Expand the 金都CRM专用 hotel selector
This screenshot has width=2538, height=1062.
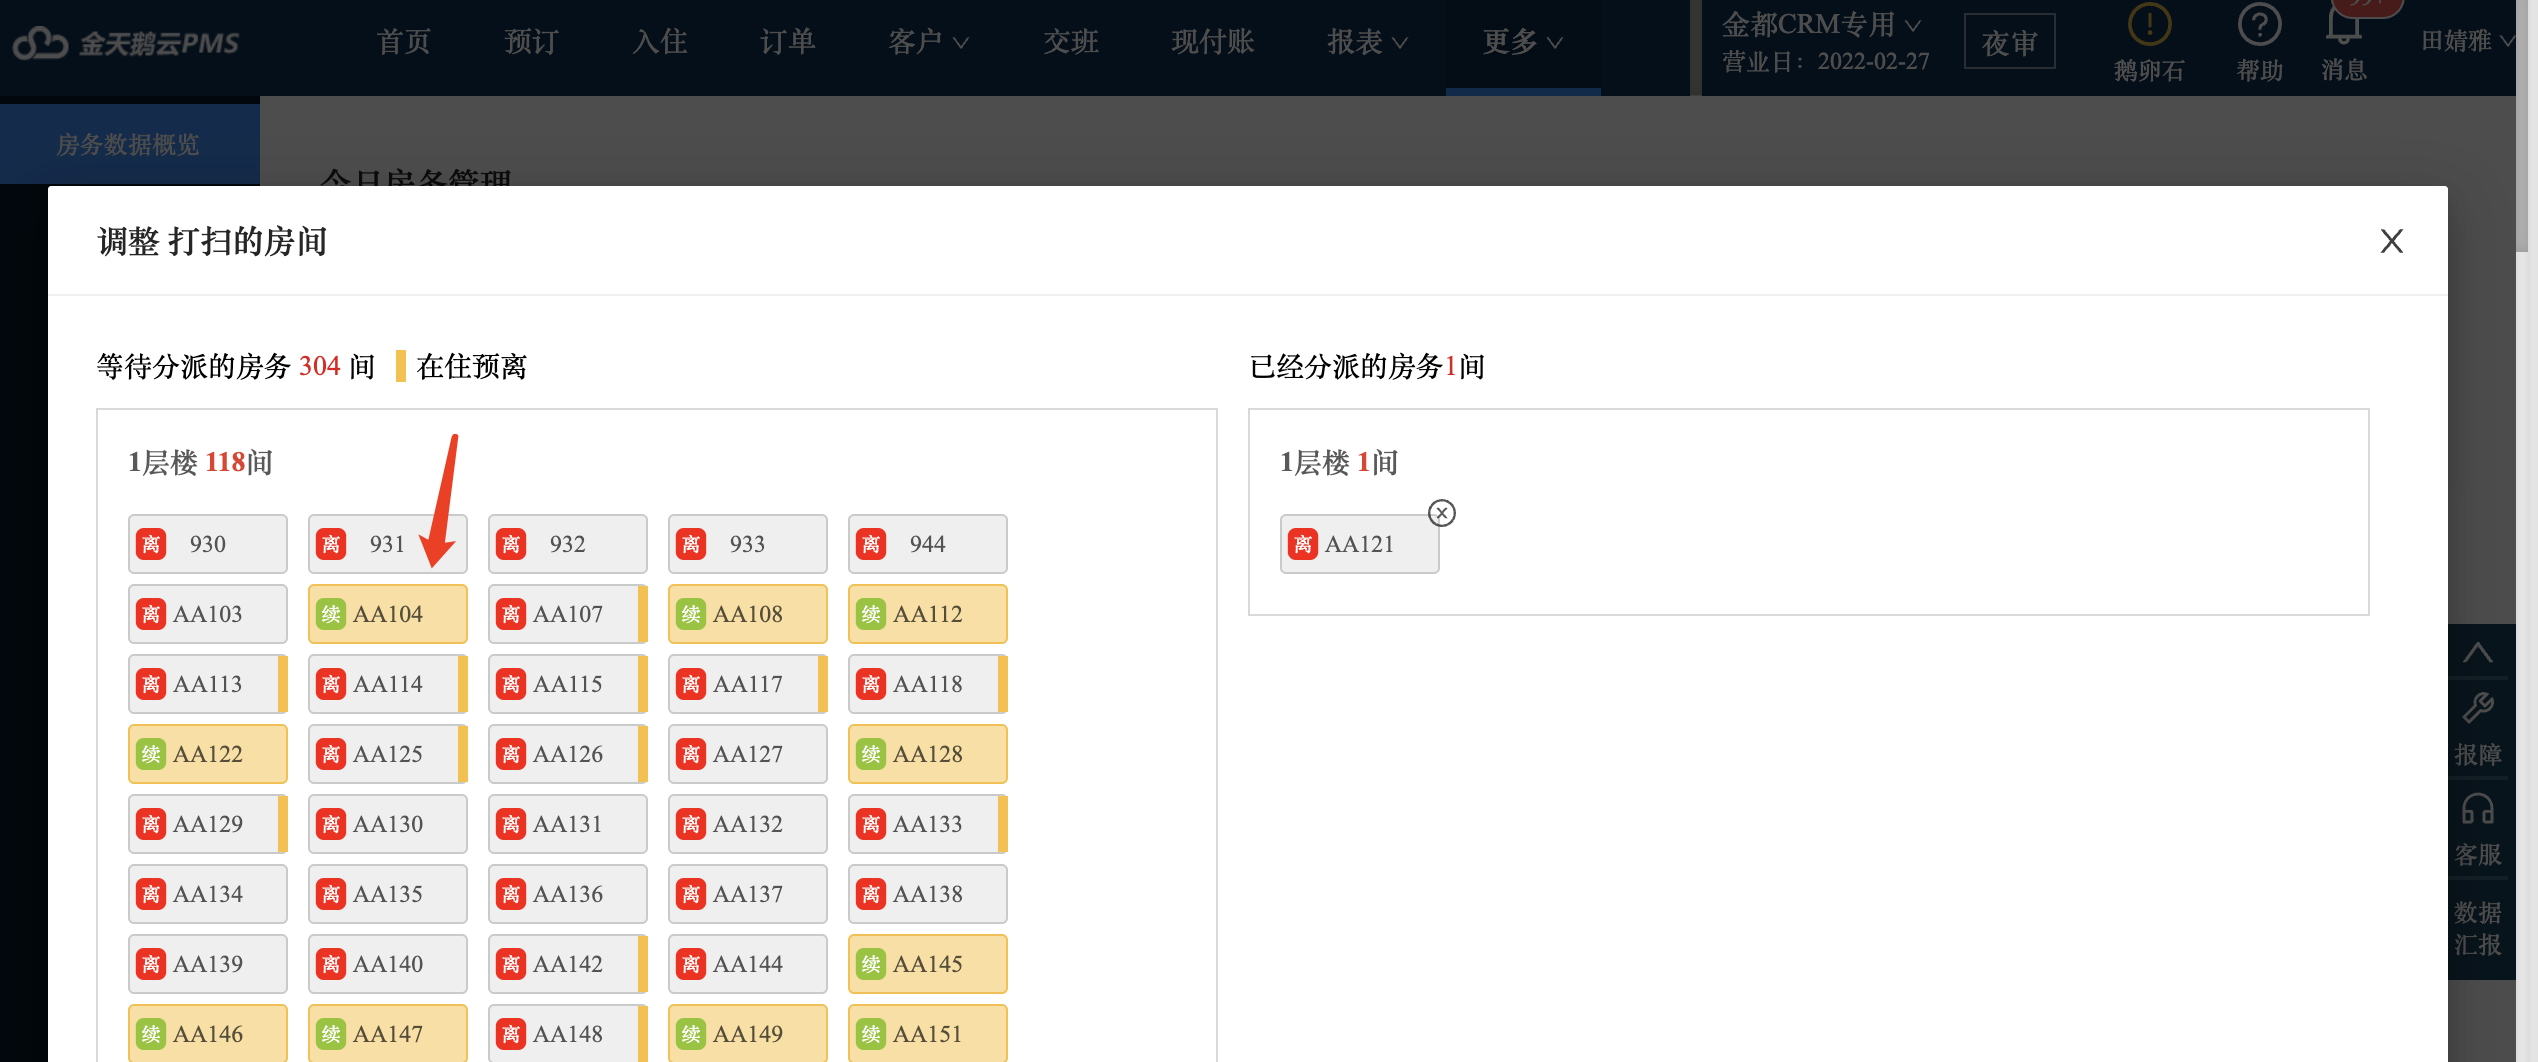point(1820,24)
